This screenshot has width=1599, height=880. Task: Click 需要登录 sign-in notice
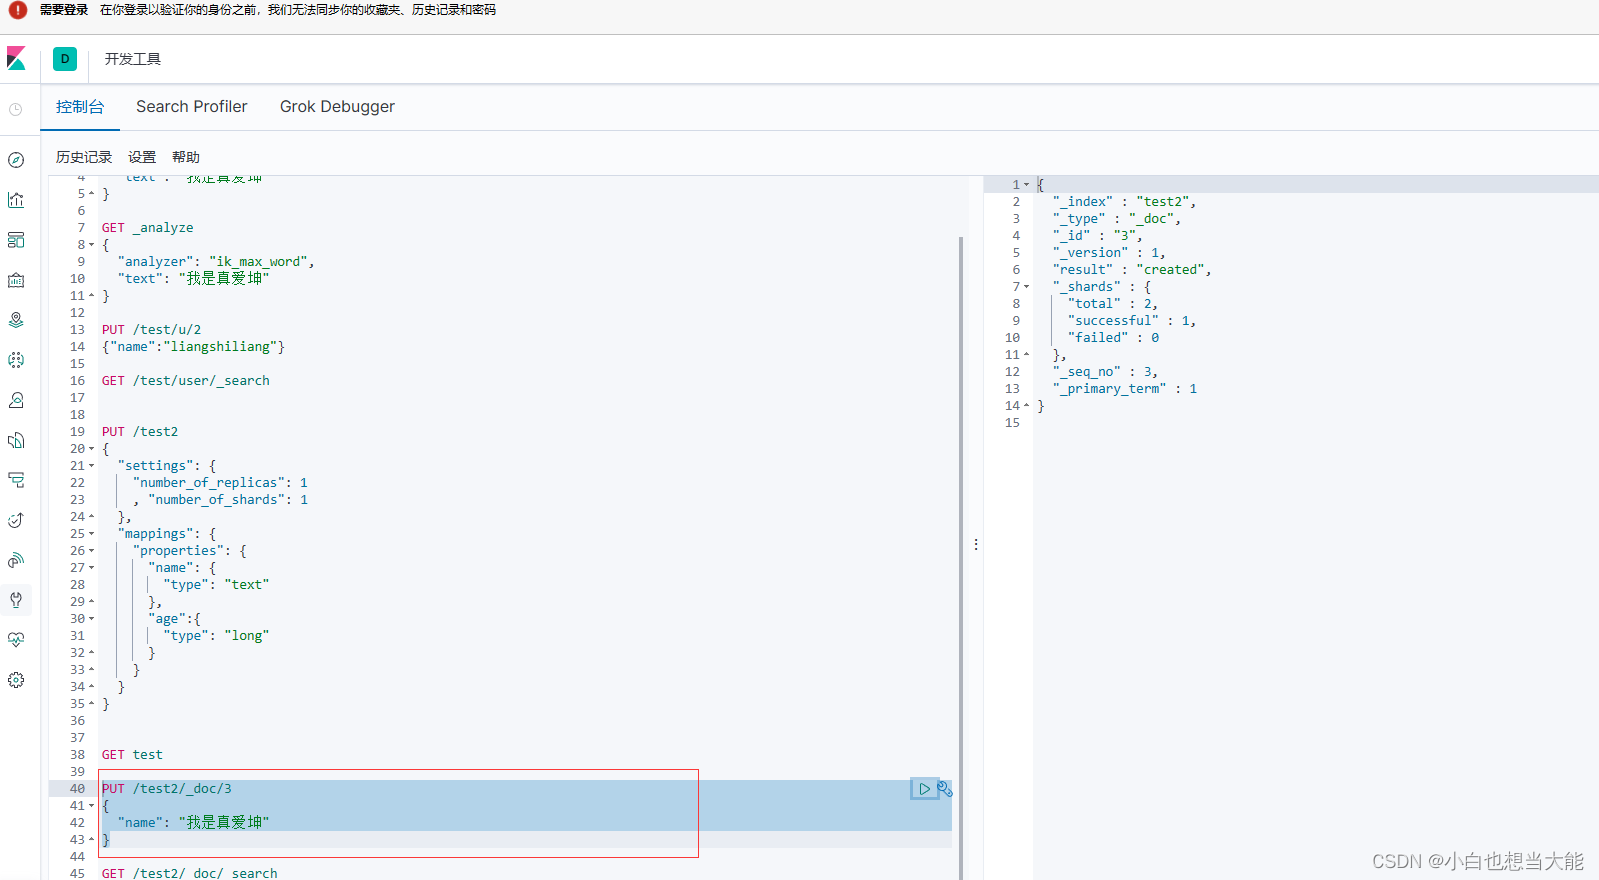64,10
